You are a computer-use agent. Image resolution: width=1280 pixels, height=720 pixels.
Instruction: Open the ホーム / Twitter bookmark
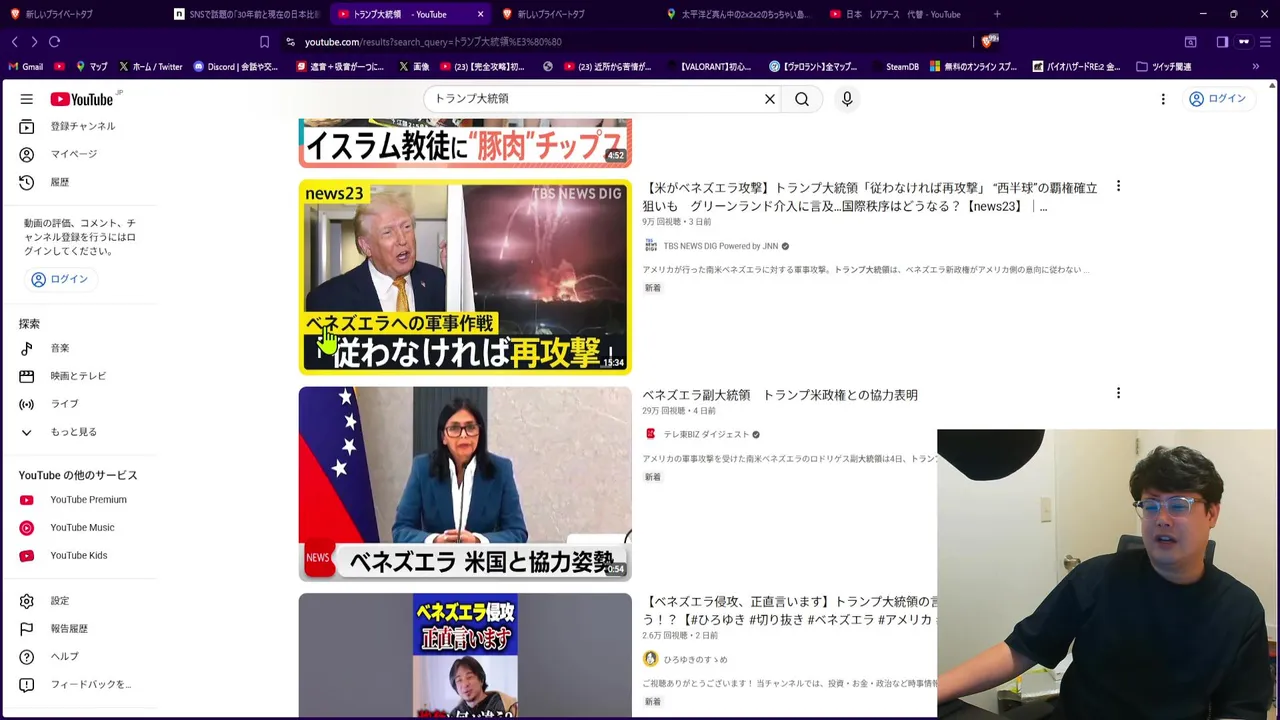(150, 67)
